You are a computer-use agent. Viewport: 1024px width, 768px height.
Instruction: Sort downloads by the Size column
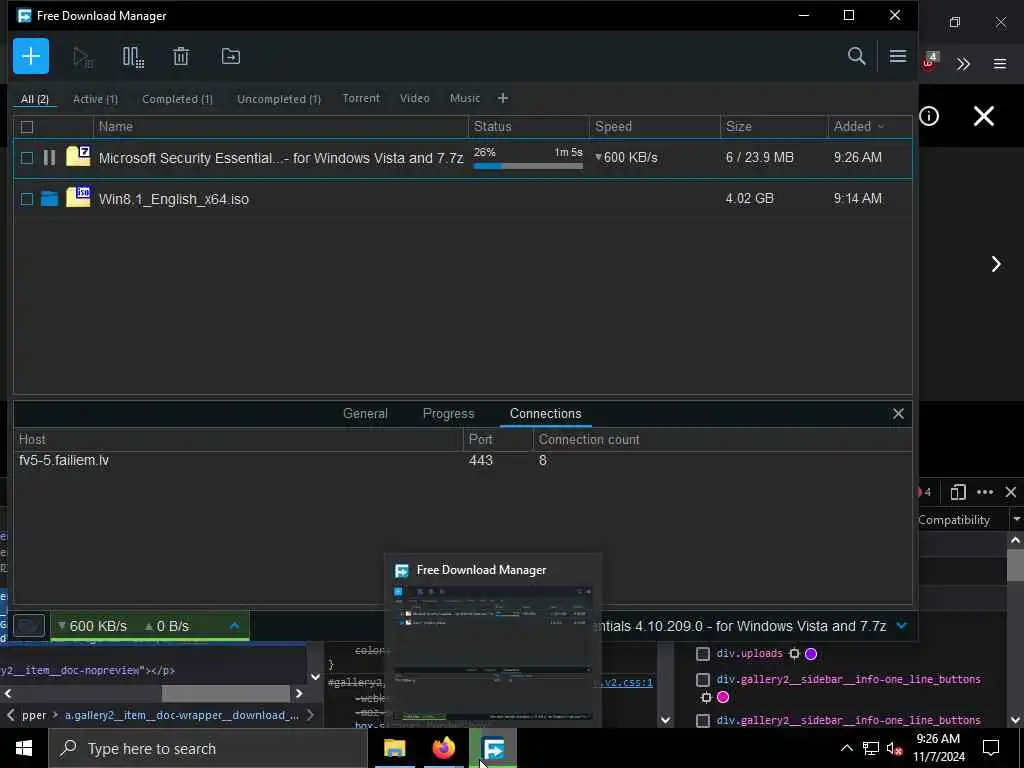[x=774, y=126]
